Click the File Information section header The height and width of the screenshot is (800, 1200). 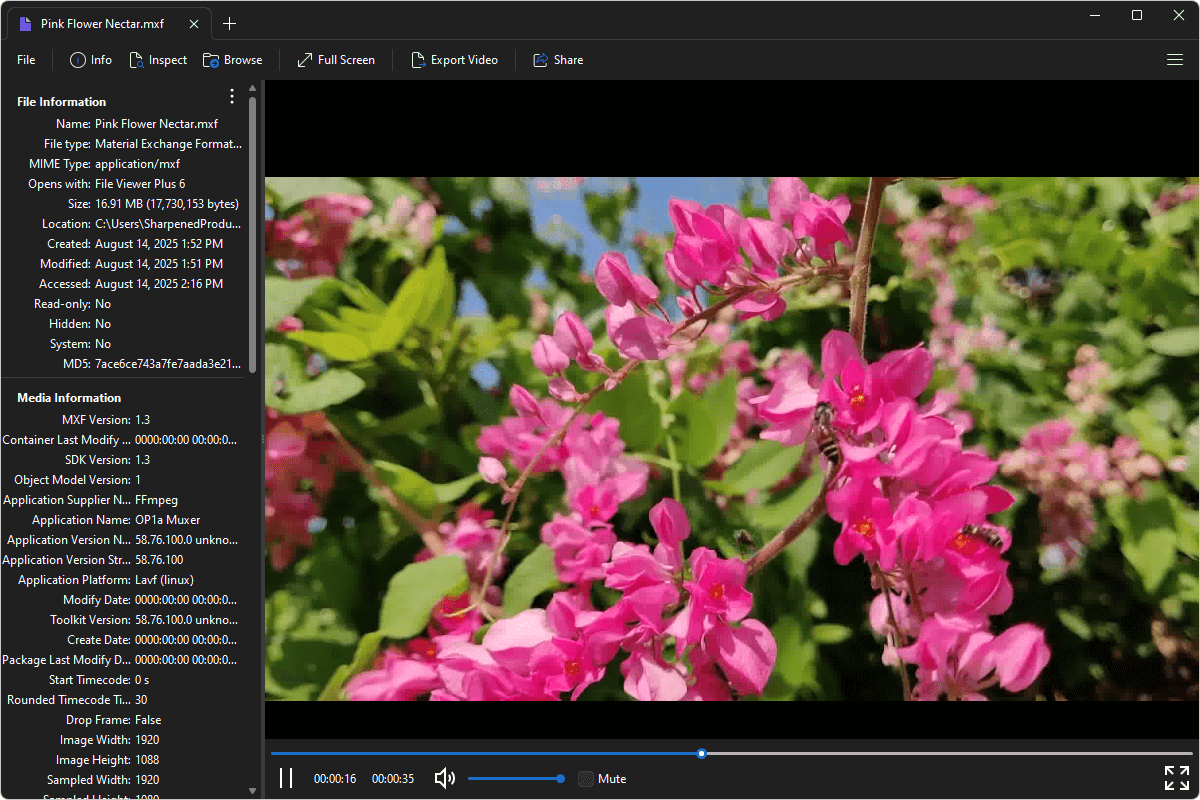(x=61, y=102)
